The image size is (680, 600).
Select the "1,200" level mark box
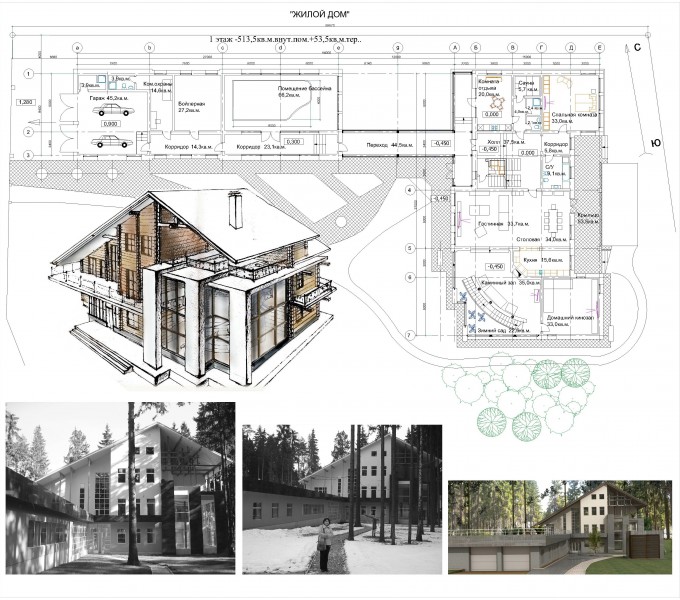tap(26, 102)
